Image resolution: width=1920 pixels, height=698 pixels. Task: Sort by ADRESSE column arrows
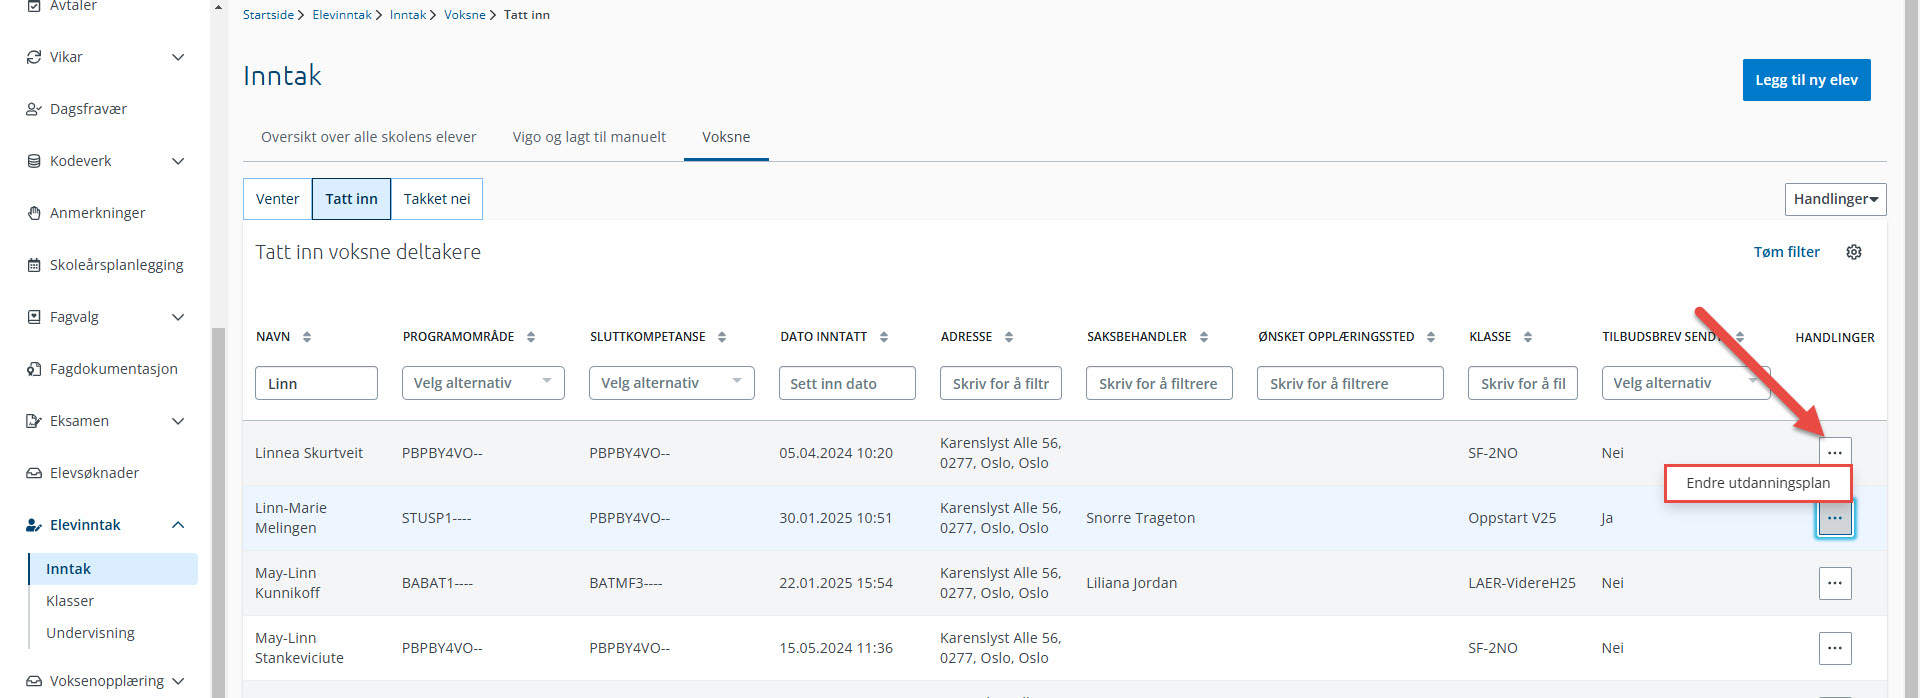pyautogui.click(x=1009, y=337)
